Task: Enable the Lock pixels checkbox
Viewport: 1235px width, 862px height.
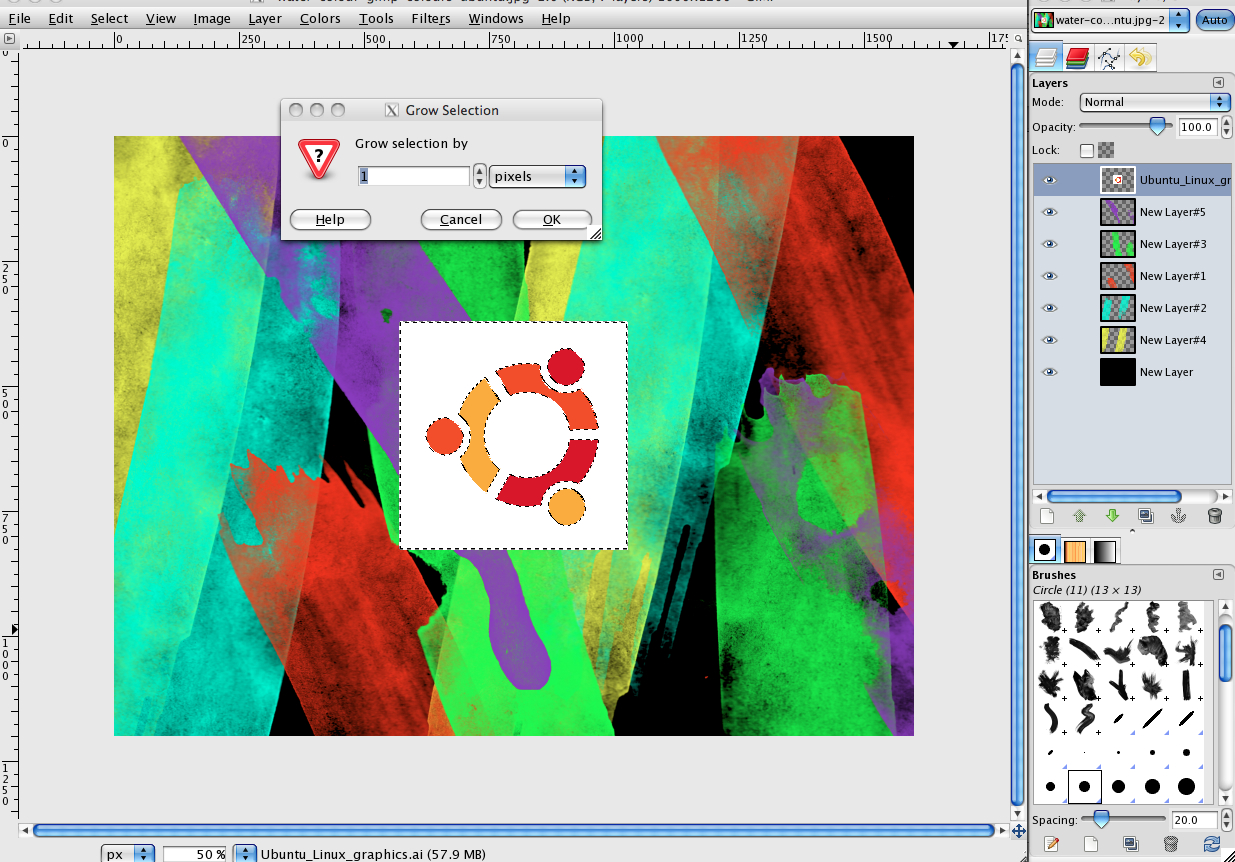Action: coord(1087,150)
